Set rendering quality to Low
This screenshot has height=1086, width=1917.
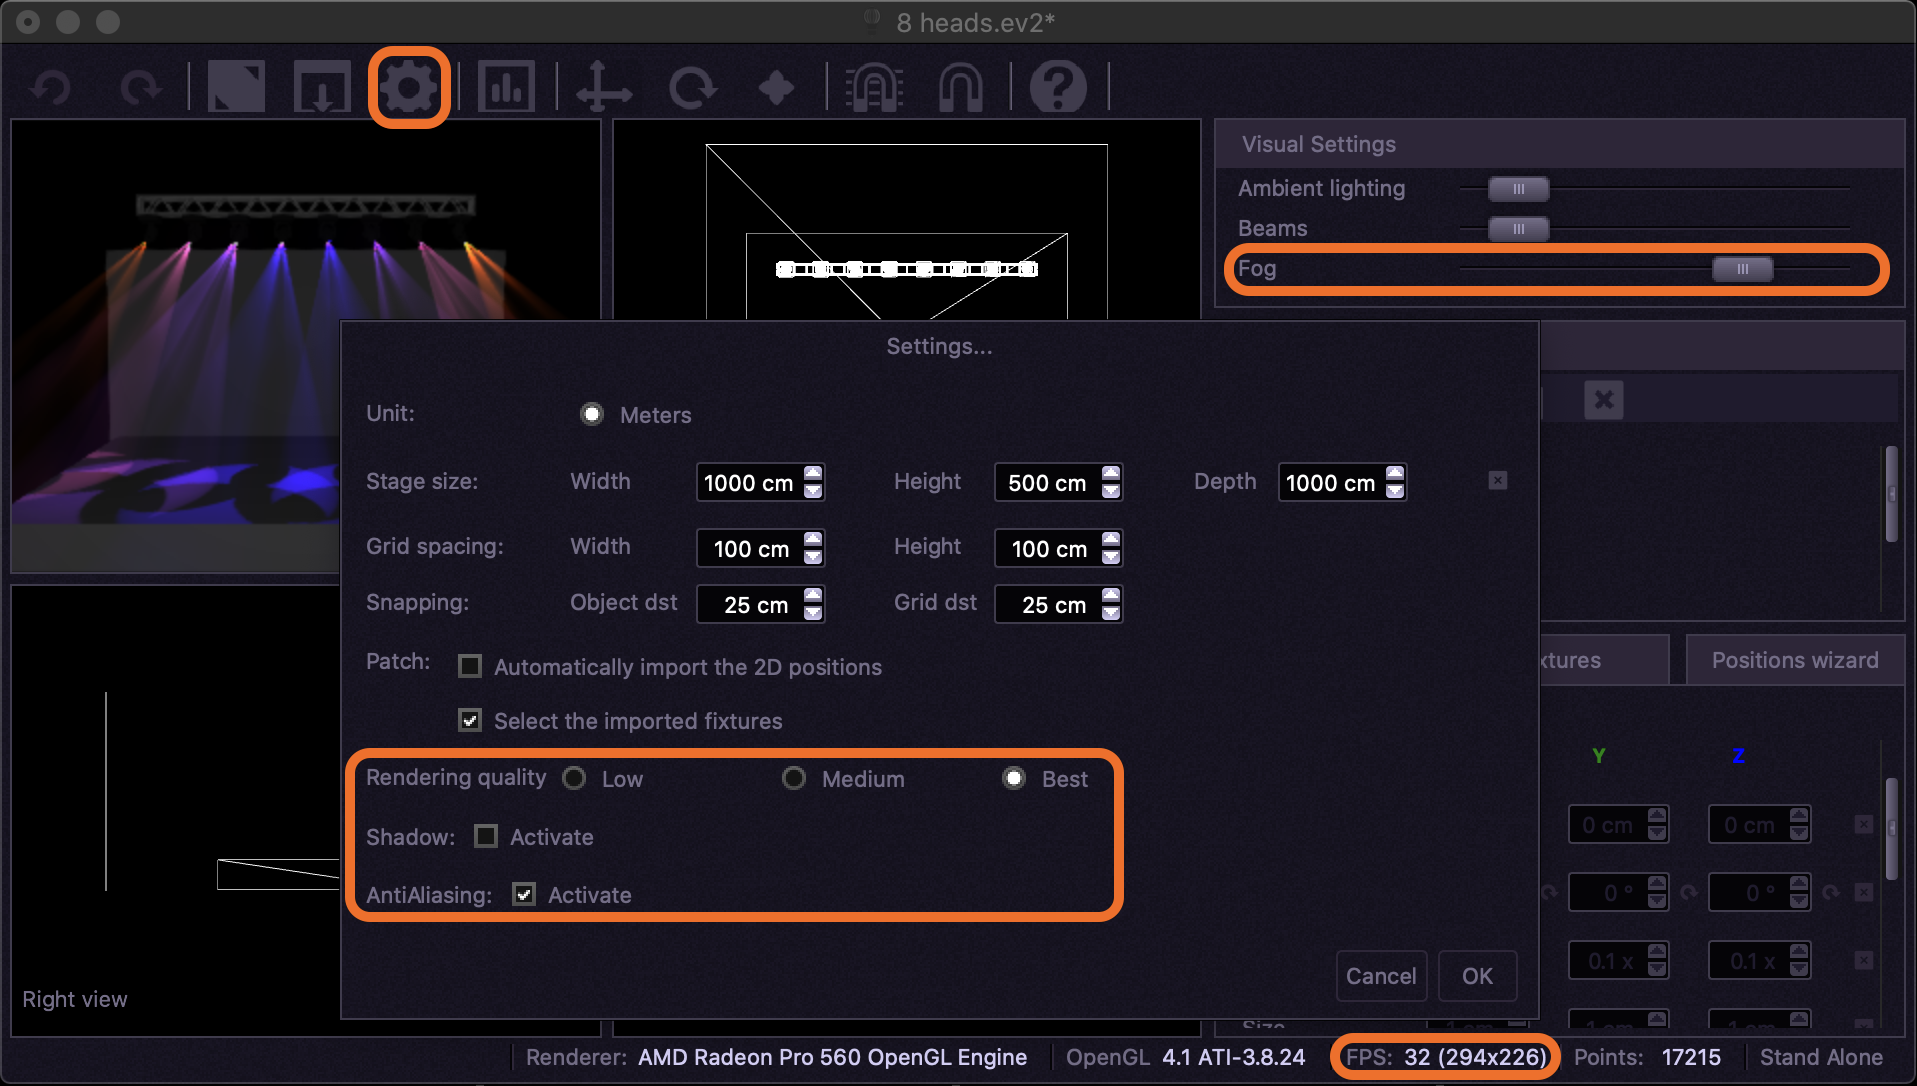[574, 778]
